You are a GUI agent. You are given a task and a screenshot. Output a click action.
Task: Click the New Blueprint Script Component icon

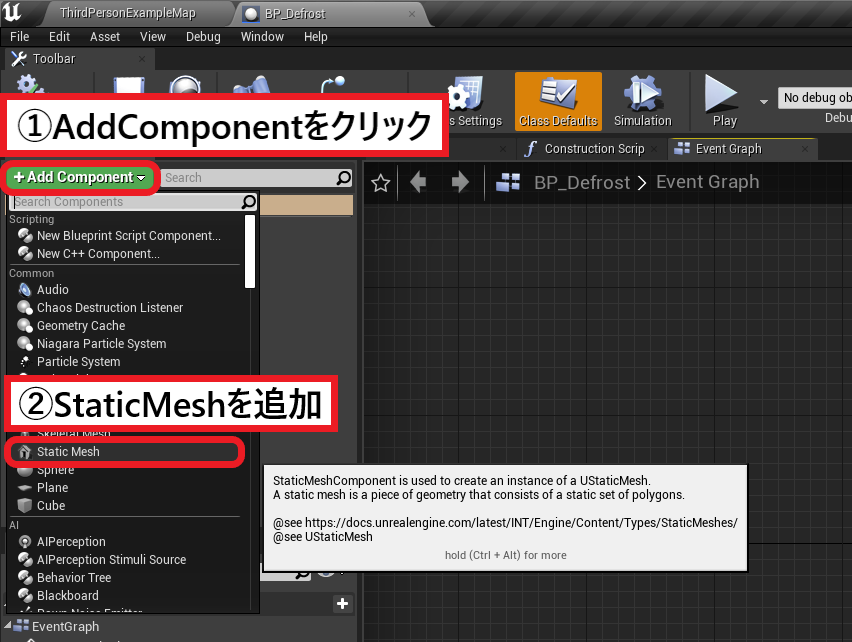pyautogui.click(x=25, y=236)
